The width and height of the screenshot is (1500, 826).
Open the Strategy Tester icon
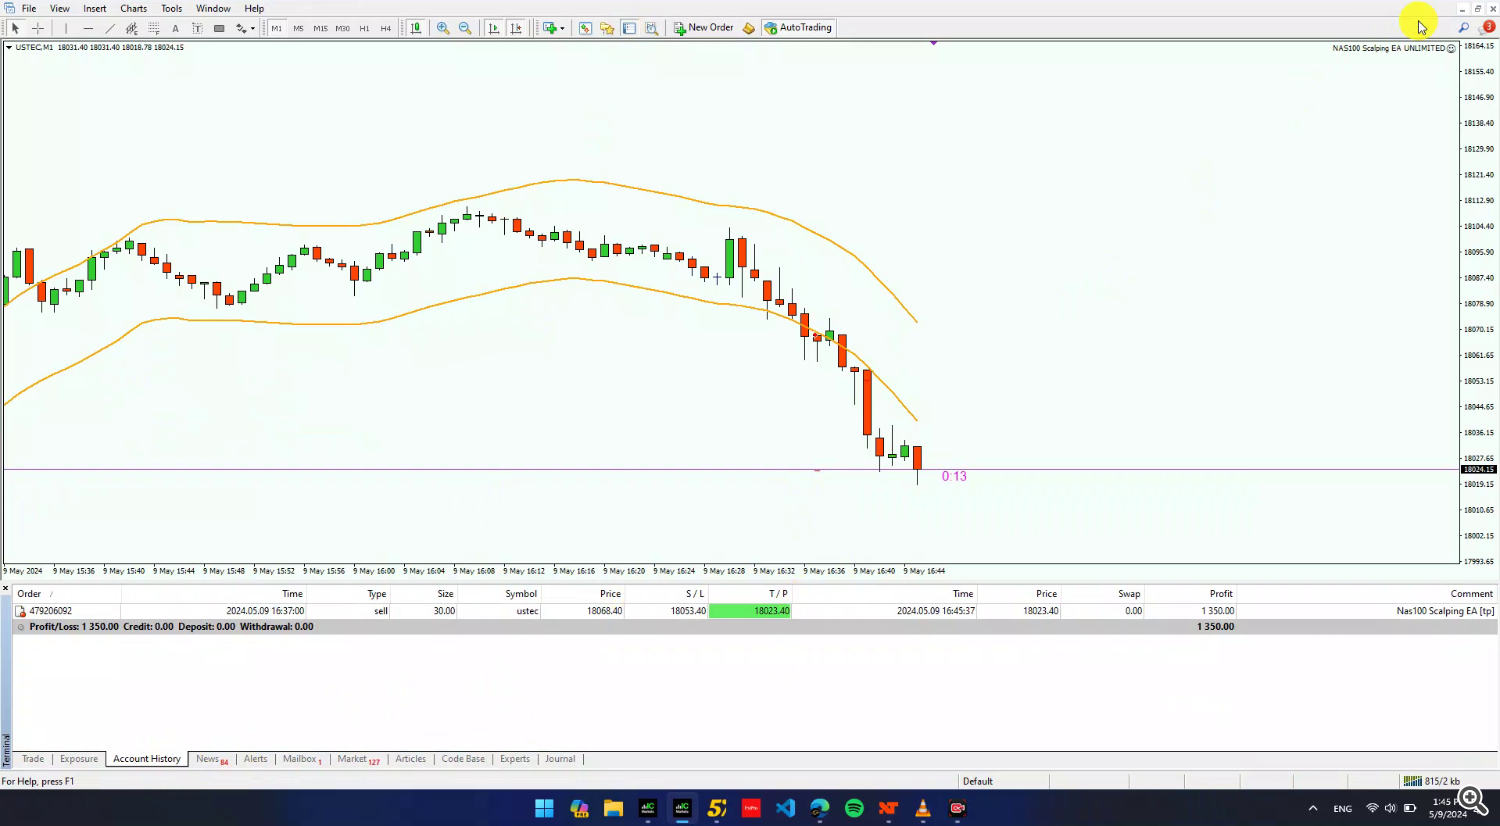pyautogui.click(x=651, y=28)
